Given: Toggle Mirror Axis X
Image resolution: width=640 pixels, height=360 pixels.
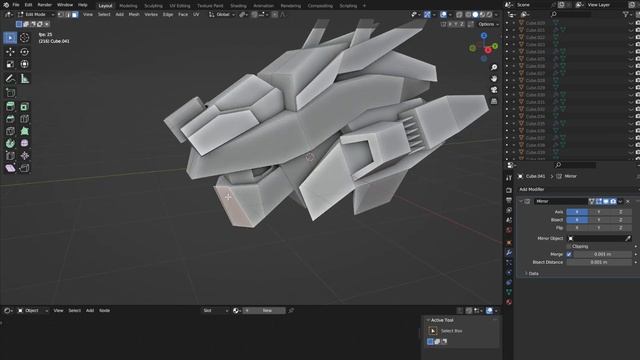Looking at the screenshot, I should pyautogui.click(x=577, y=212).
